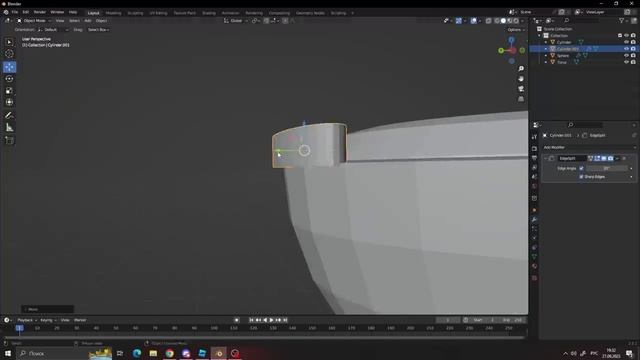Screen dimensions: 640x360
Task: Toggle EdgeSplit modifier render visibility
Action: (611, 158)
